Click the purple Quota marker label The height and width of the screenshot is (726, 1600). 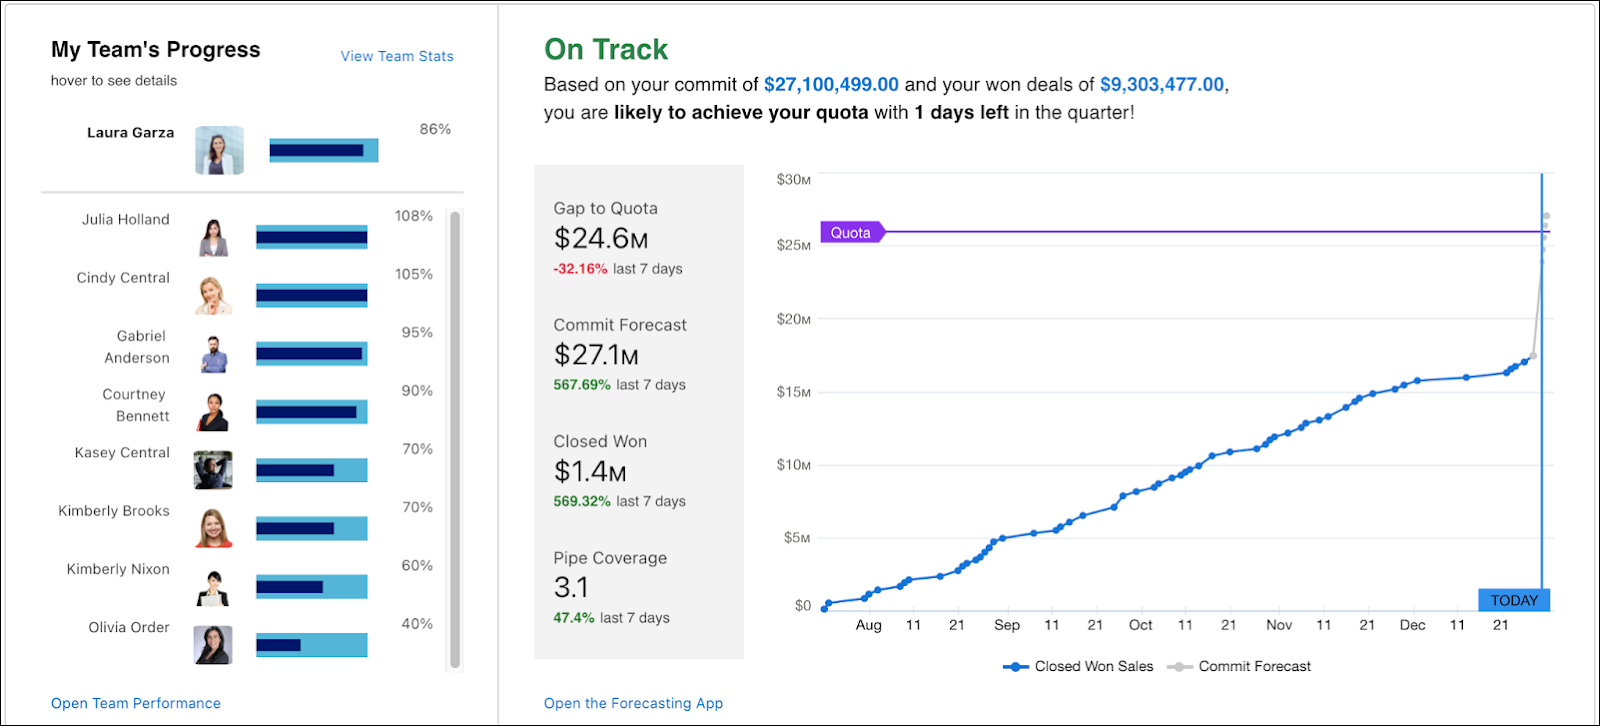pos(852,232)
